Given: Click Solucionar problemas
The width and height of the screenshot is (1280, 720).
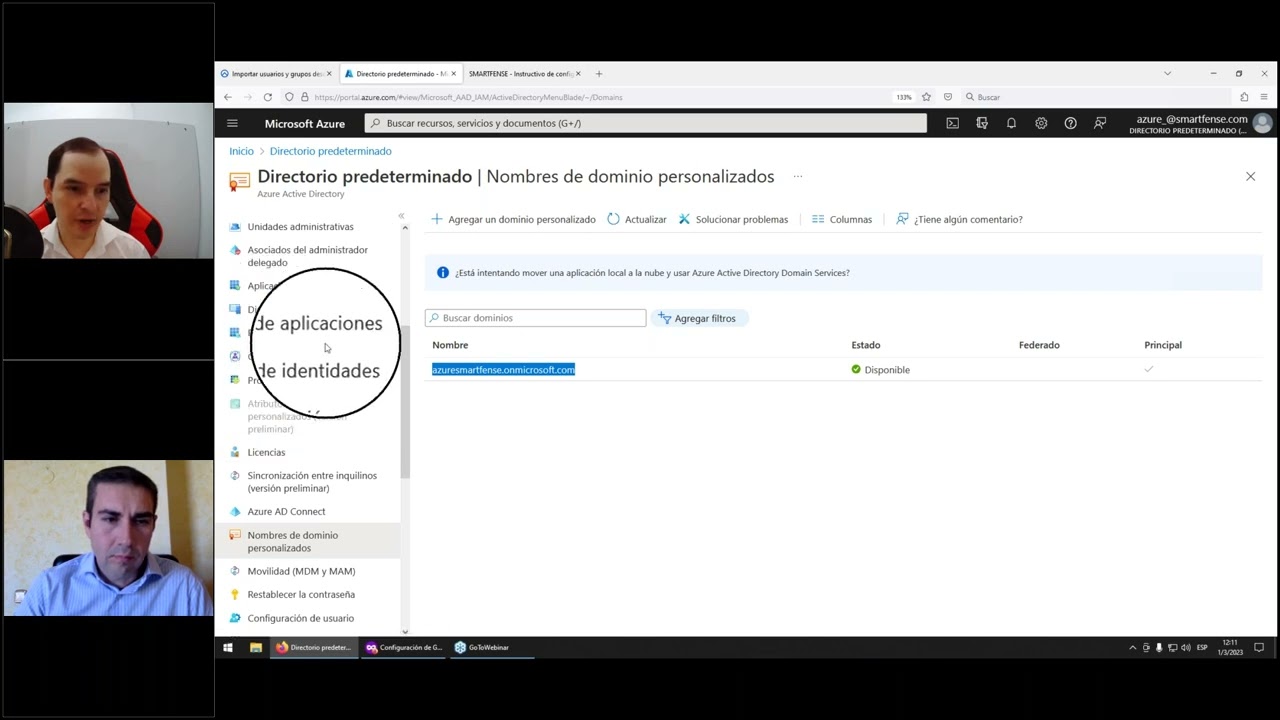Looking at the screenshot, I should point(733,219).
